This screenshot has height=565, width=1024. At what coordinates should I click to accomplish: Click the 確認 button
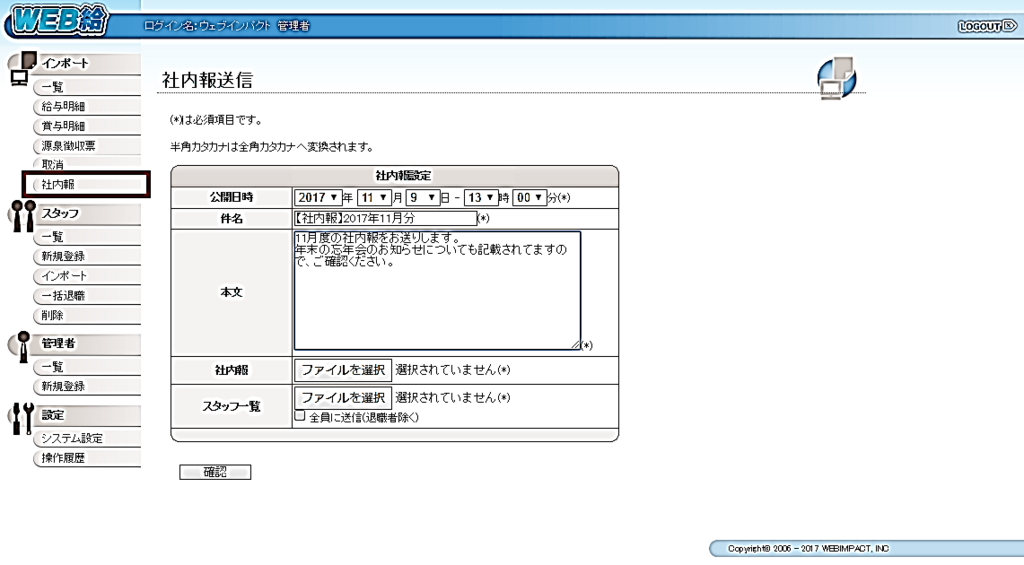(215, 472)
